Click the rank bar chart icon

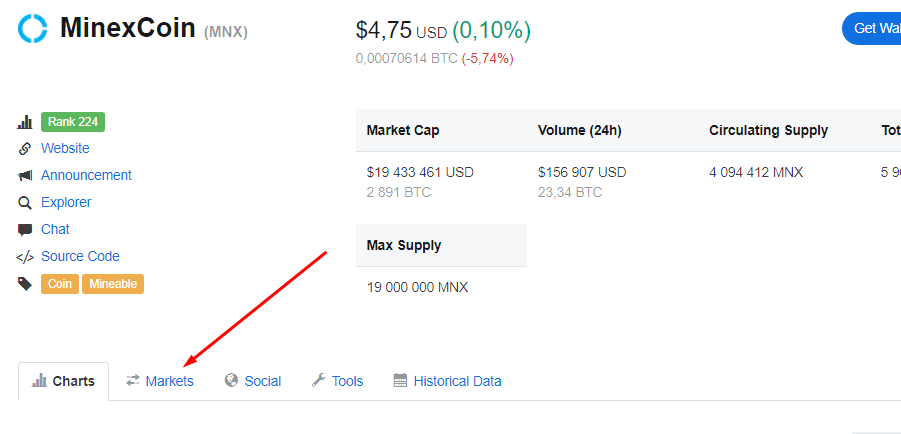pyautogui.click(x=25, y=122)
